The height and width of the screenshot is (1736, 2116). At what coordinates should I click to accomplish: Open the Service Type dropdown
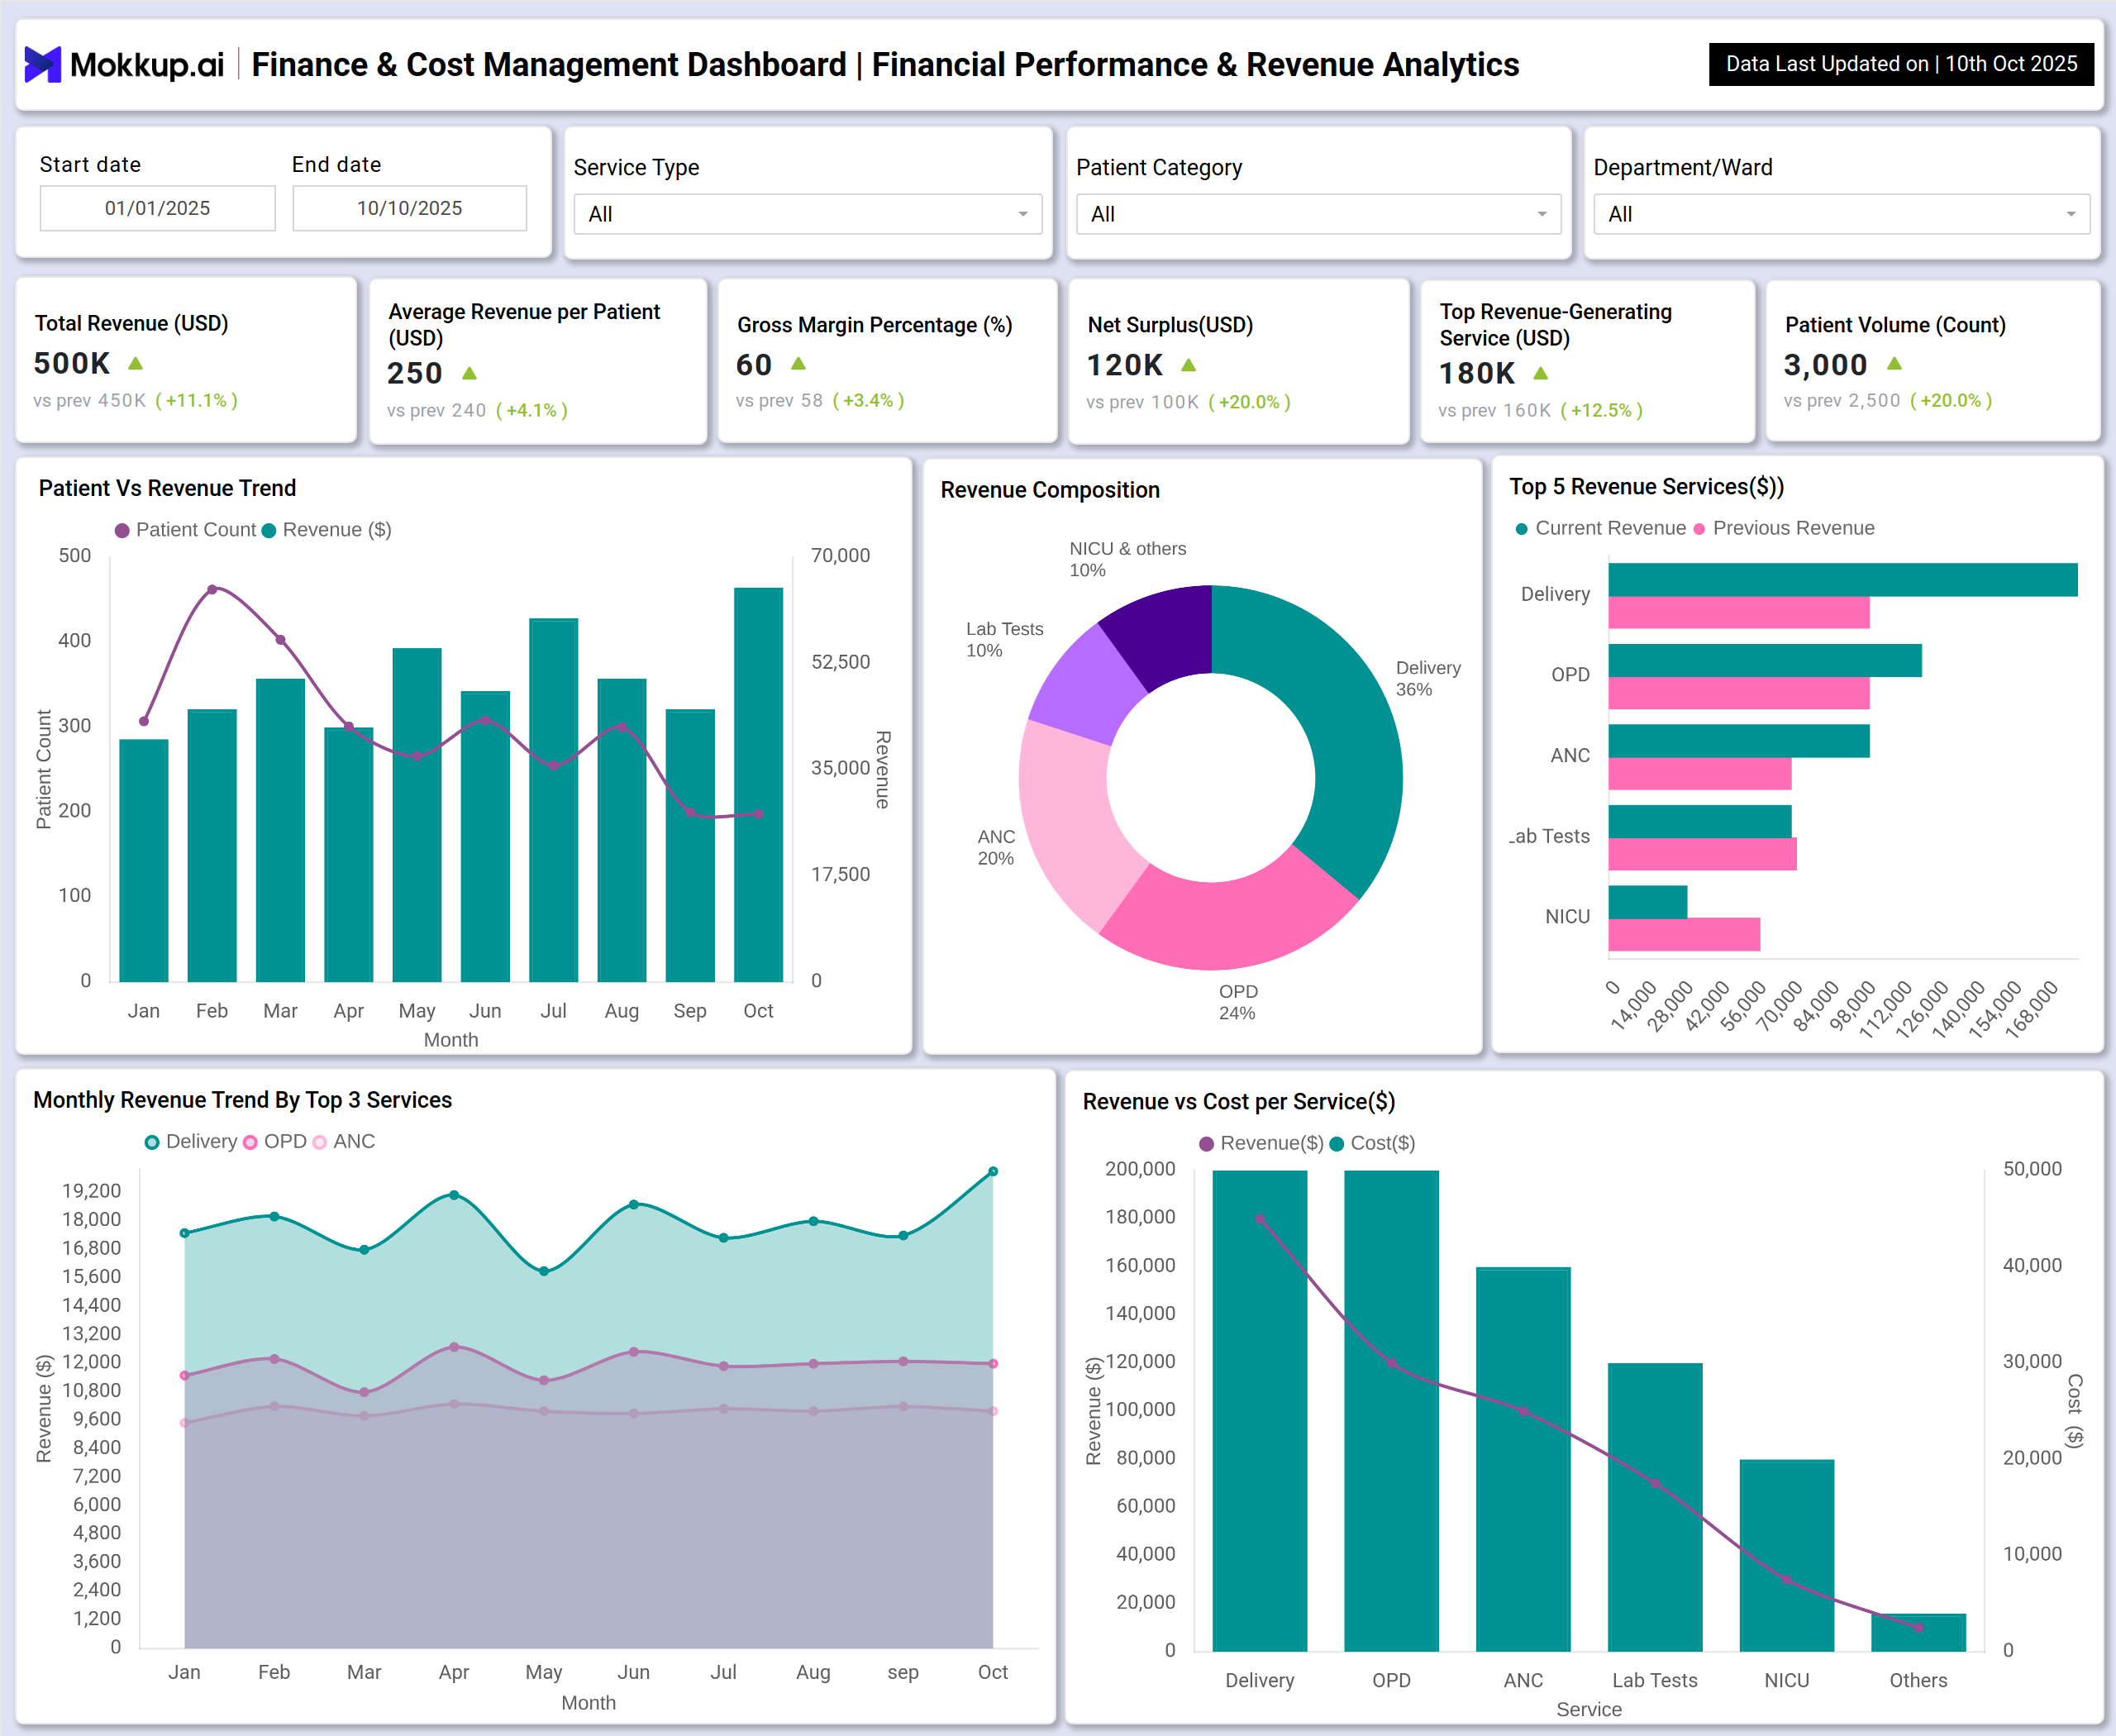tap(807, 214)
